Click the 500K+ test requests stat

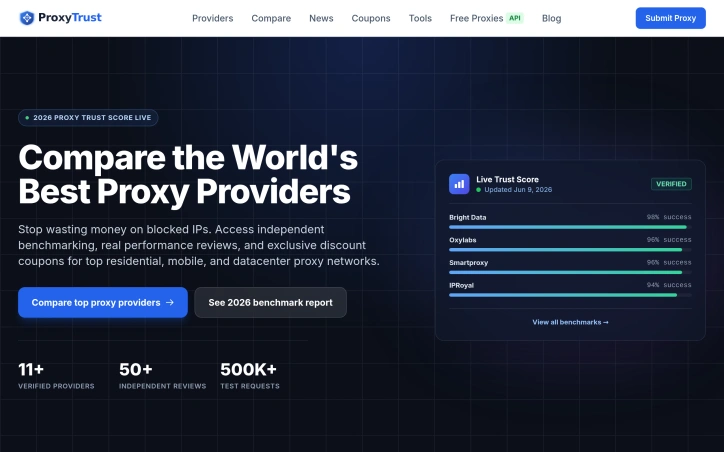click(250, 375)
